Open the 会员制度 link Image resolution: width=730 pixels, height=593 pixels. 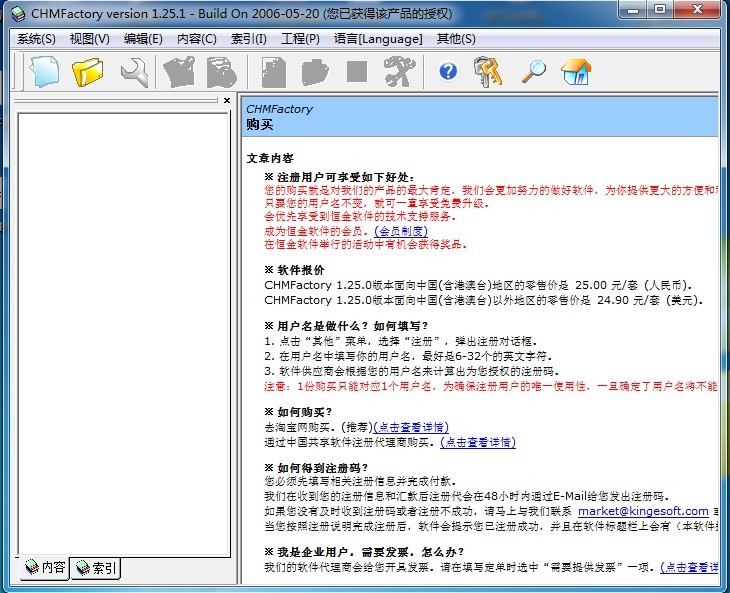(400, 230)
